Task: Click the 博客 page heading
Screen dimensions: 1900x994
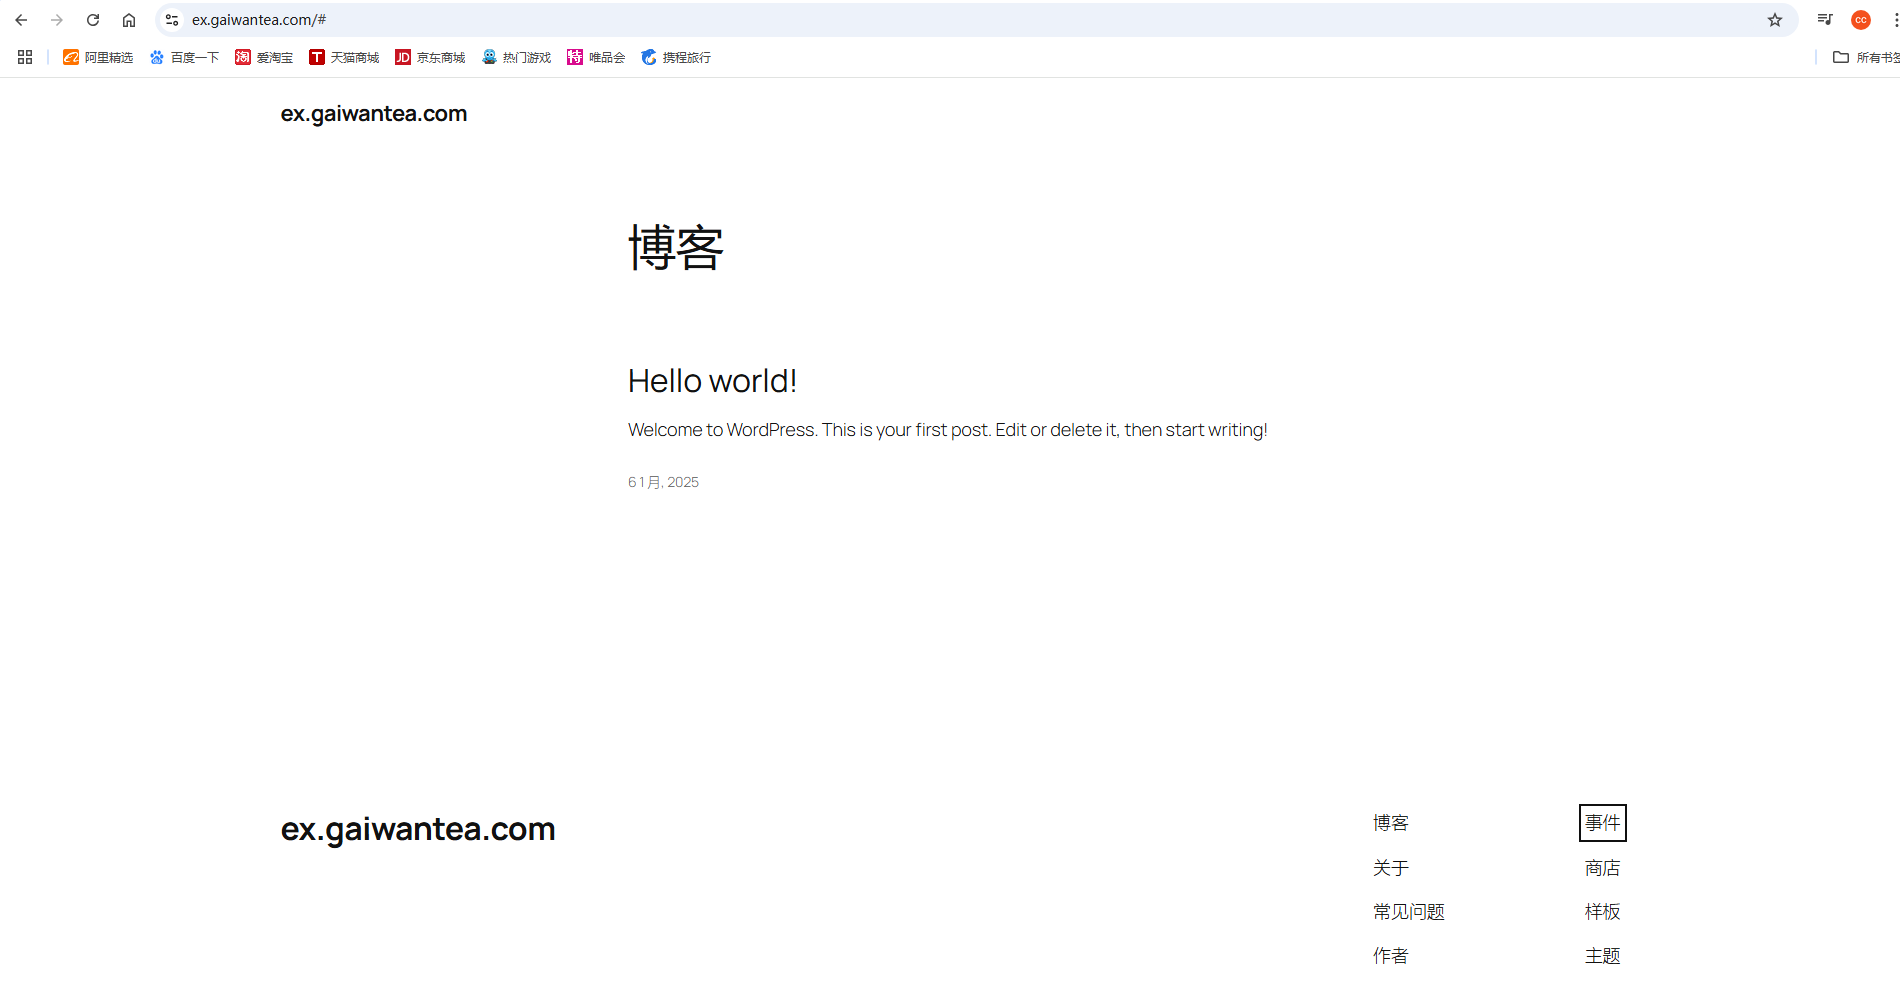Action: 676,248
